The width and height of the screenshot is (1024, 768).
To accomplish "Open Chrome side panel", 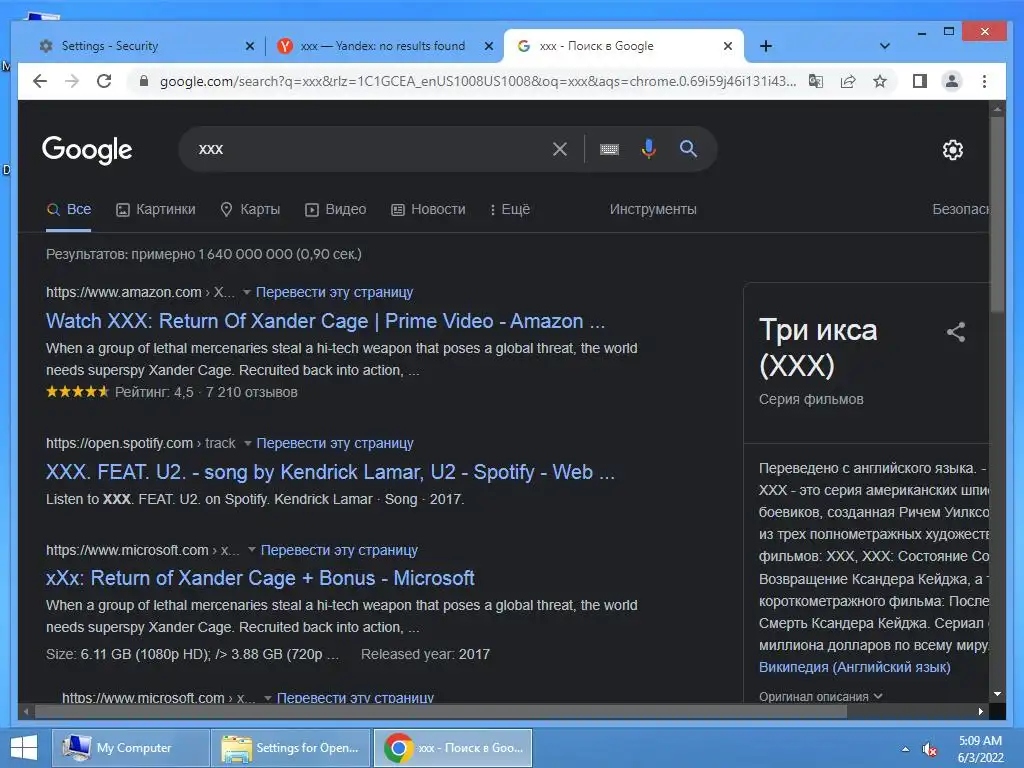I will click(920, 81).
